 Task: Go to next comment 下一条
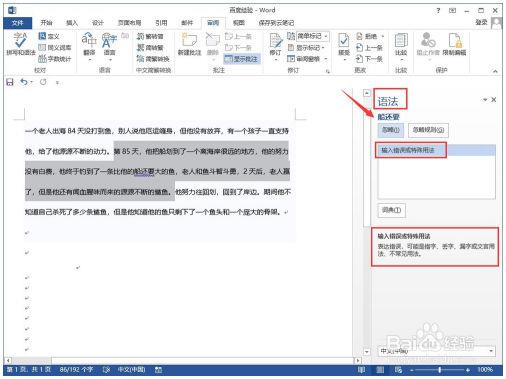point(239,48)
